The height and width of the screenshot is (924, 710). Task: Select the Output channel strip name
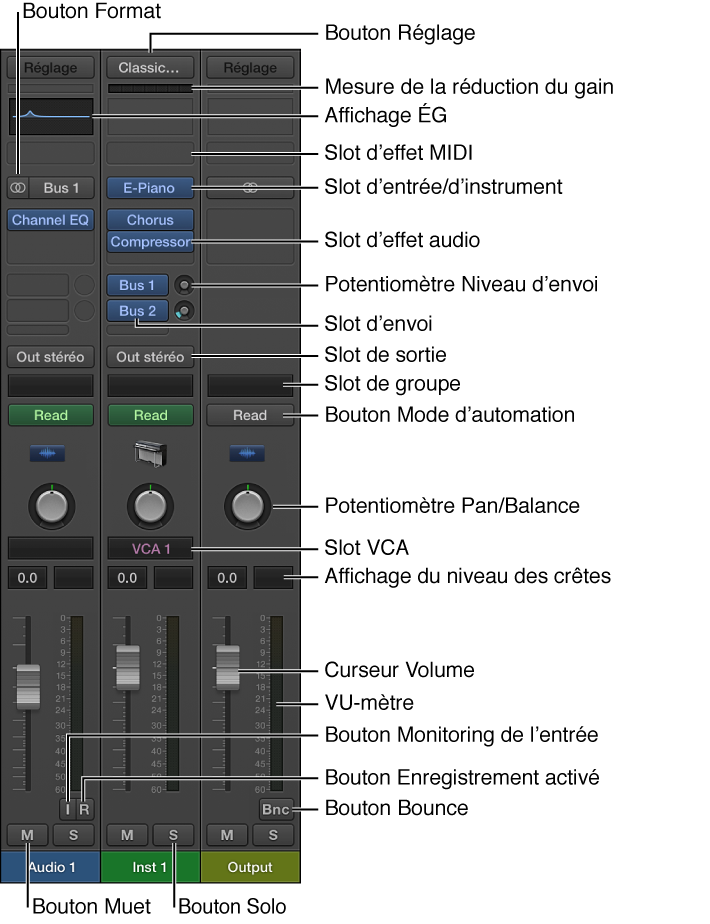(250, 867)
